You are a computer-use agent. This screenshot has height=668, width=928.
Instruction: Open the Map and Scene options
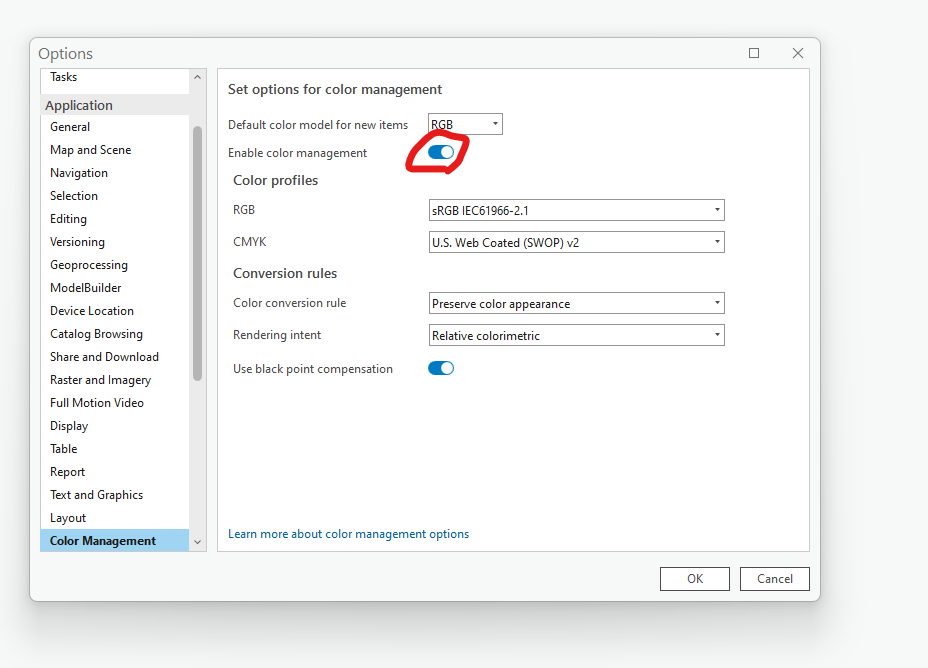point(90,150)
